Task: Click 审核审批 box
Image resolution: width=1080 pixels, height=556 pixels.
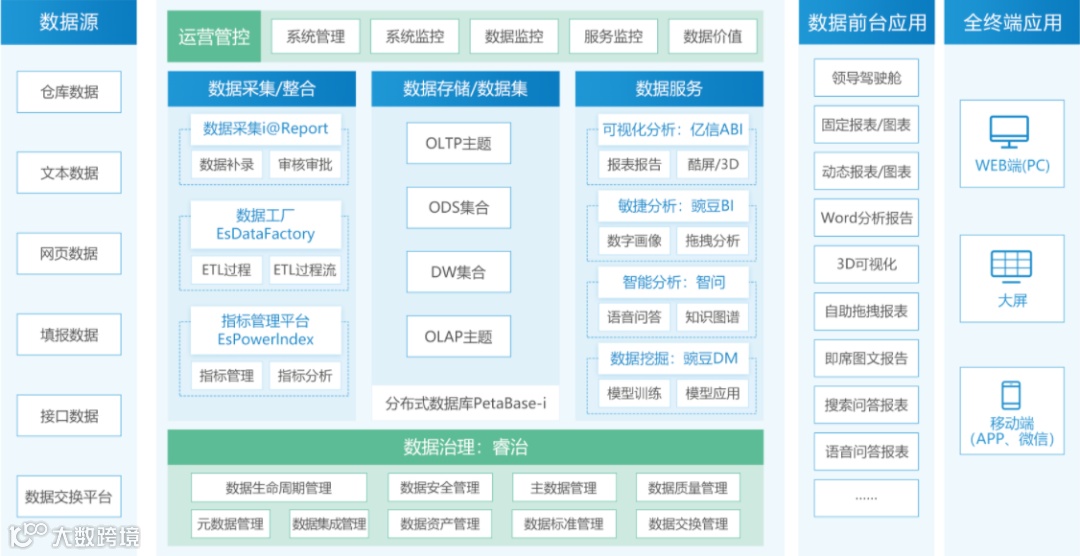Action: pyautogui.click(x=305, y=165)
